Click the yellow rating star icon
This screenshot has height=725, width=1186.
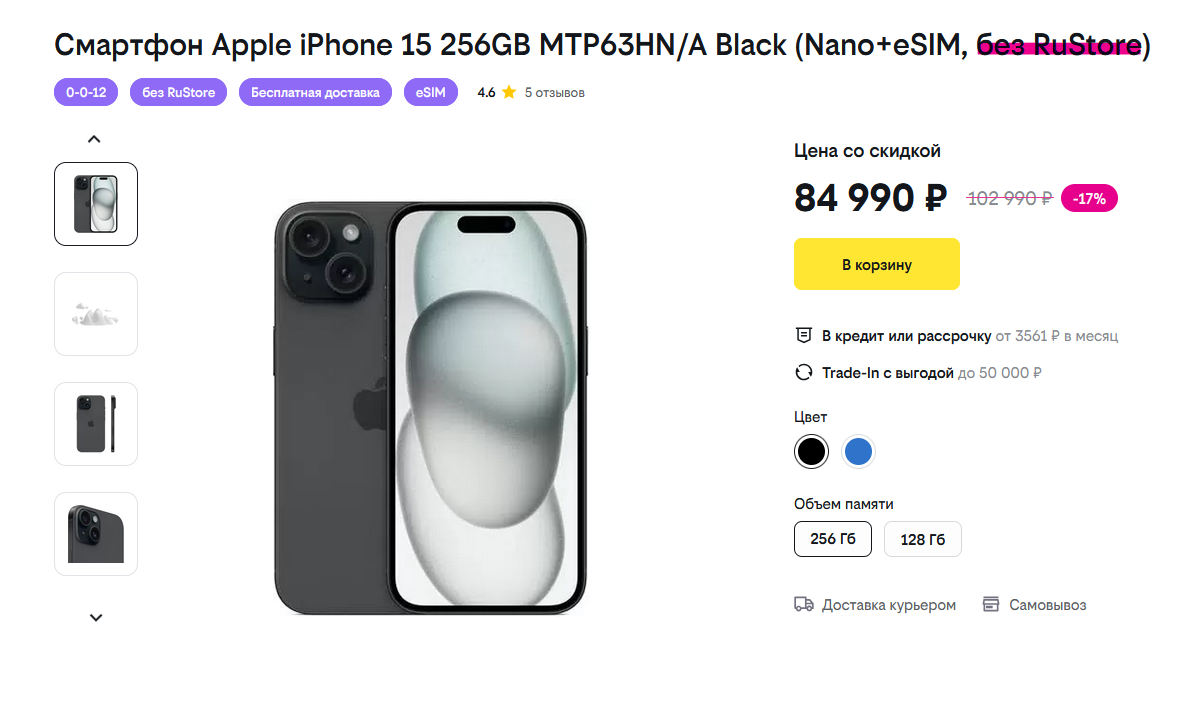(x=509, y=93)
